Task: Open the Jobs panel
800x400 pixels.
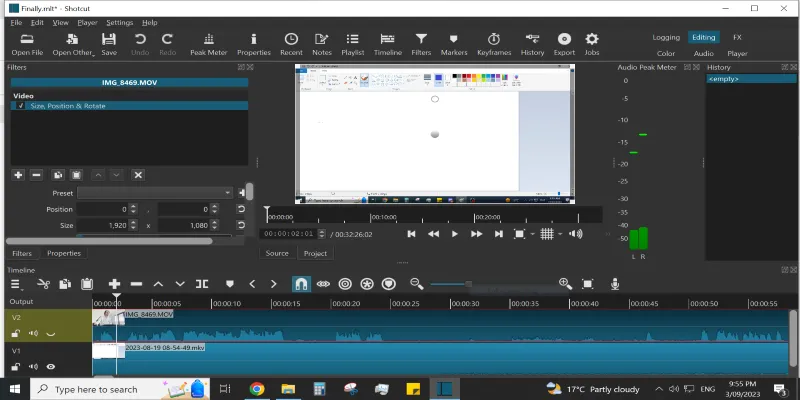Action: point(591,44)
